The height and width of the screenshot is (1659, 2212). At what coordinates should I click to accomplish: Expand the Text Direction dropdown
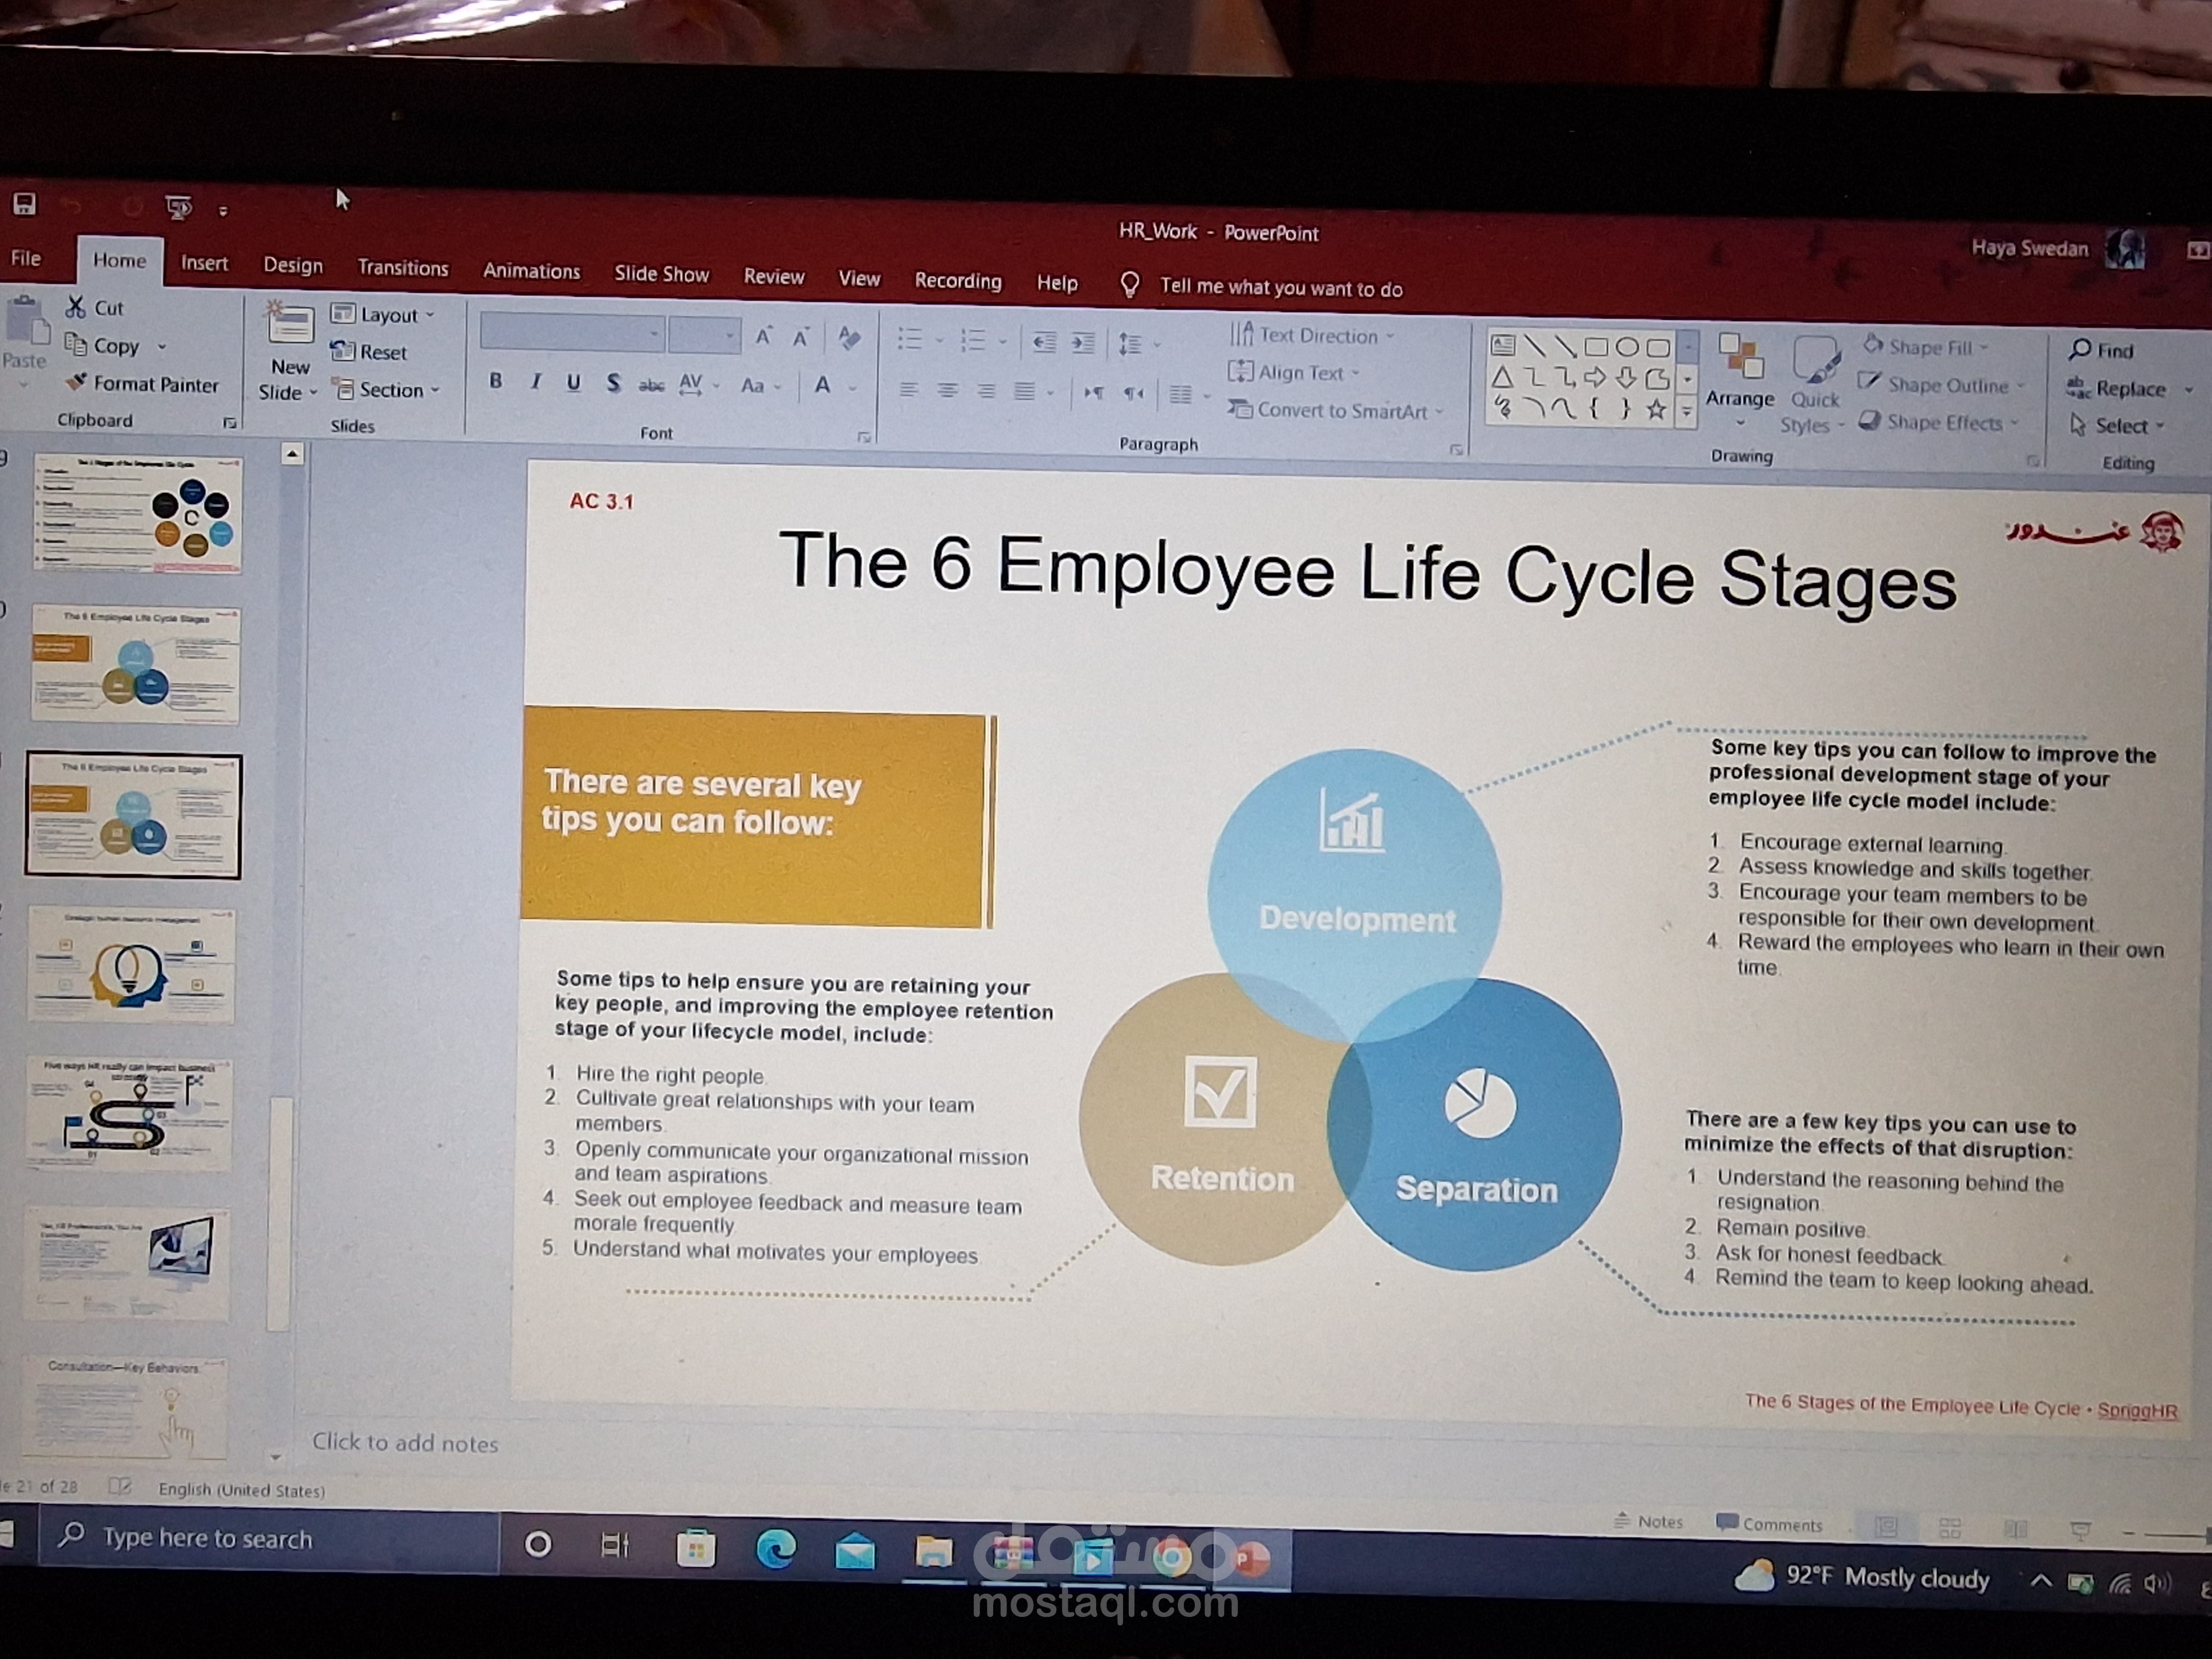(x=1312, y=335)
